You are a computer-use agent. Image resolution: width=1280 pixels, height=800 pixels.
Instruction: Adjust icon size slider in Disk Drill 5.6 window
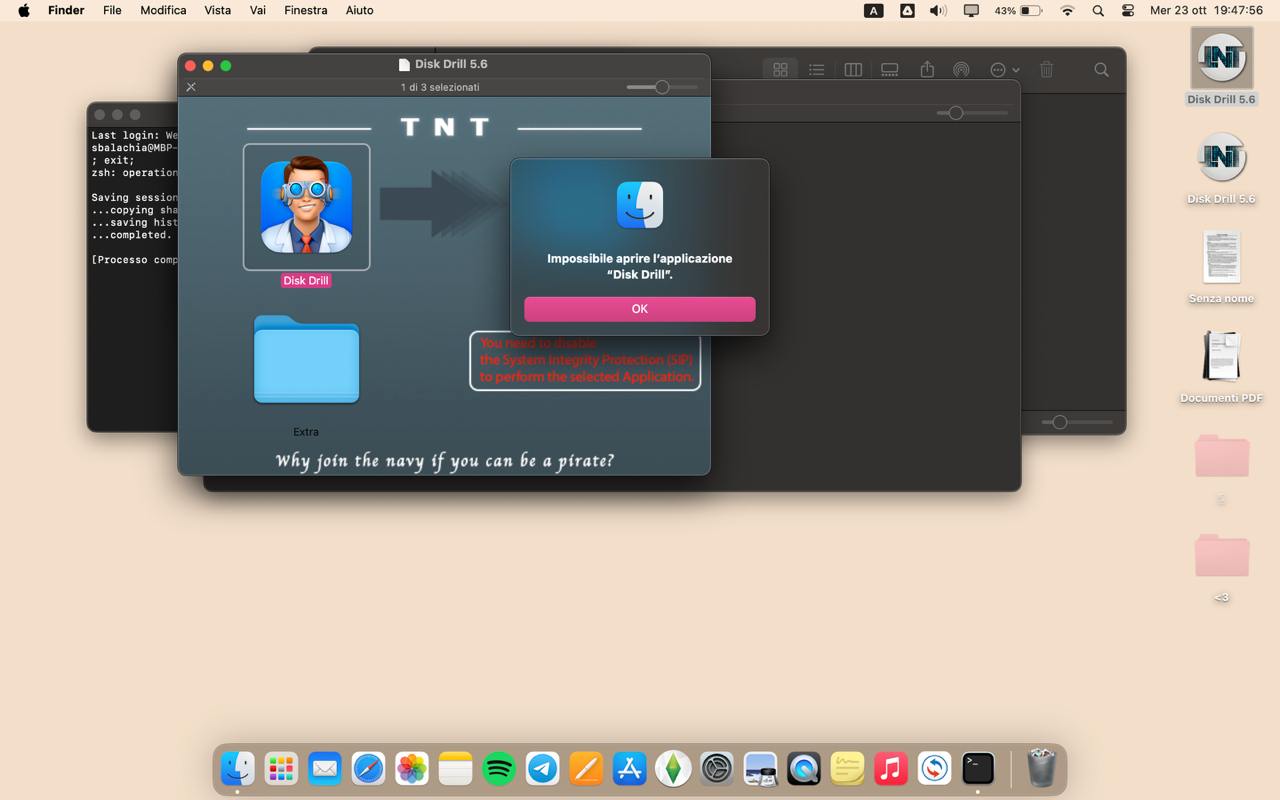(662, 87)
